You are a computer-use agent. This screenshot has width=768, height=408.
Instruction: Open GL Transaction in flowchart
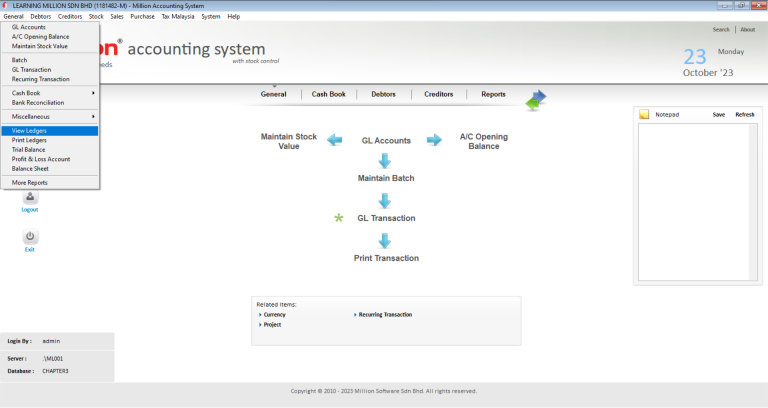pos(386,218)
